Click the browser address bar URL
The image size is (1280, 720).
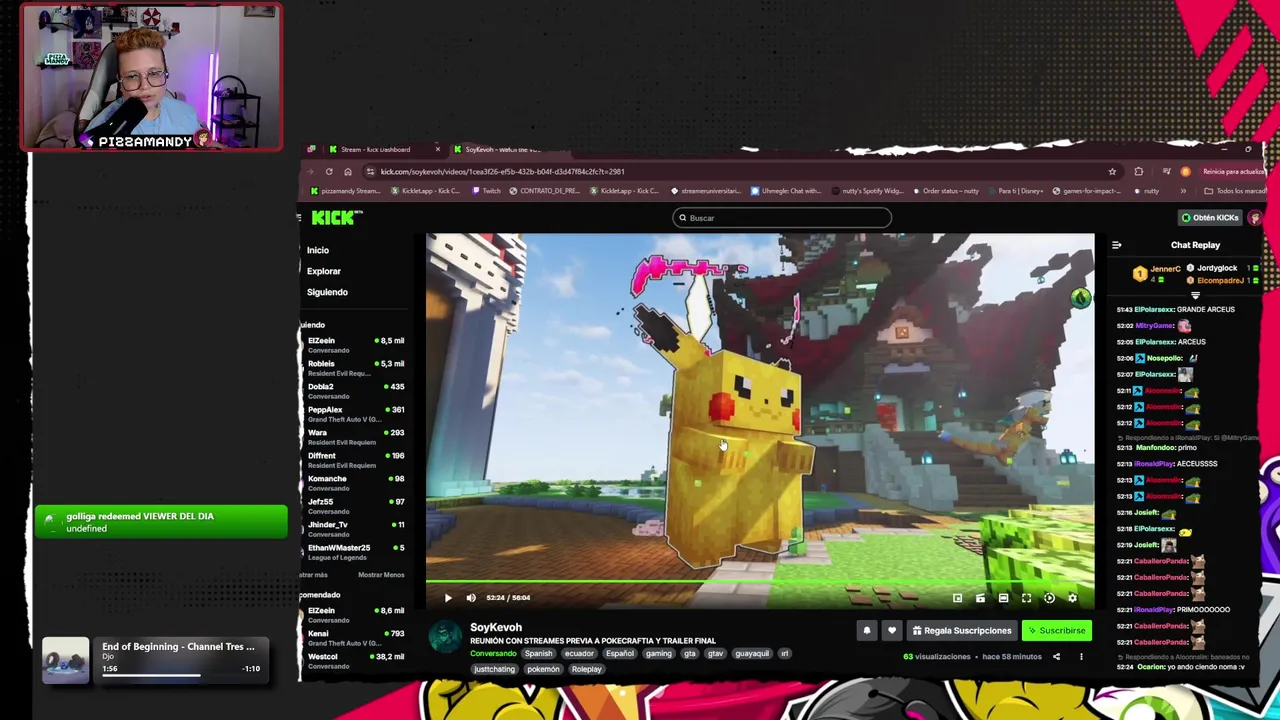(x=502, y=172)
